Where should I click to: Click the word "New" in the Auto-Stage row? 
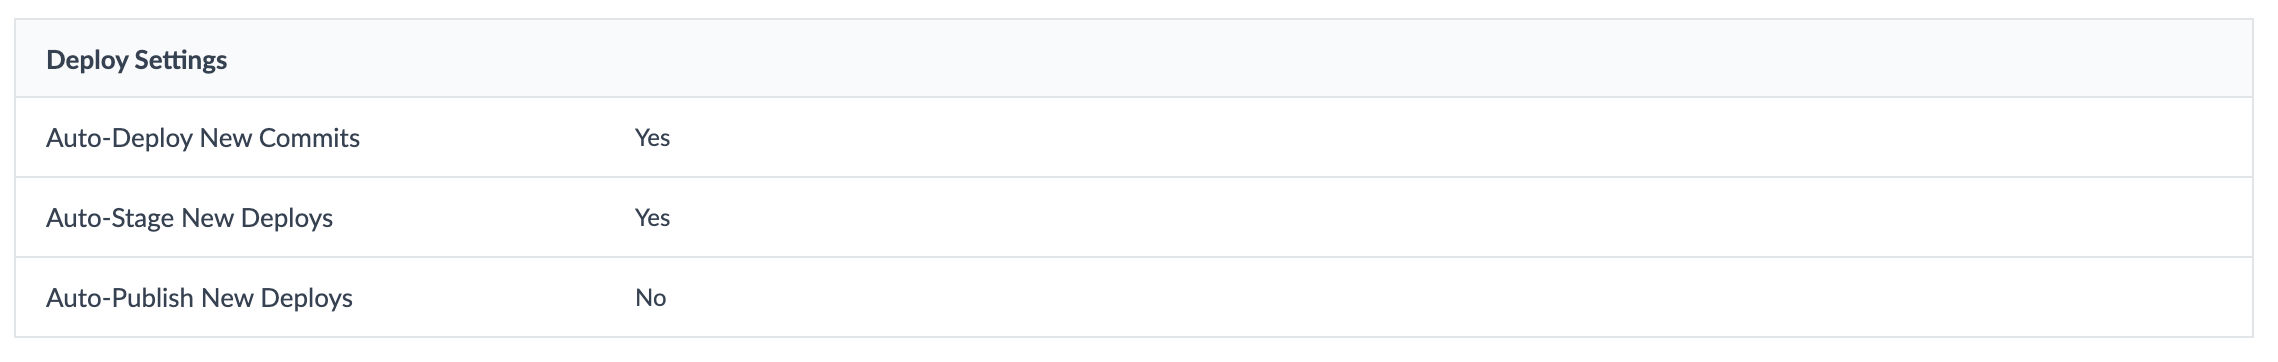[x=208, y=218]
